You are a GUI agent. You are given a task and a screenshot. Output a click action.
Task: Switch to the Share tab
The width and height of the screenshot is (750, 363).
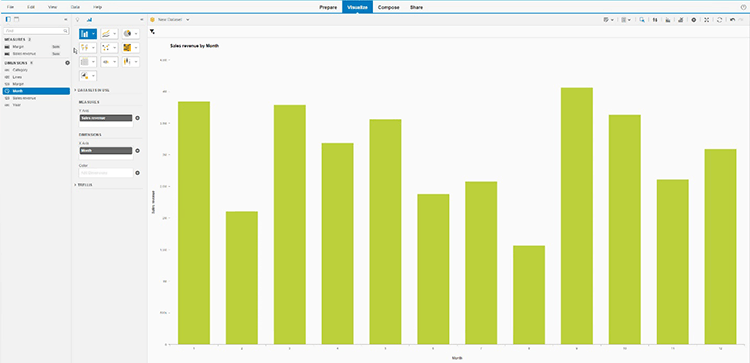click(x=416, y=7)
